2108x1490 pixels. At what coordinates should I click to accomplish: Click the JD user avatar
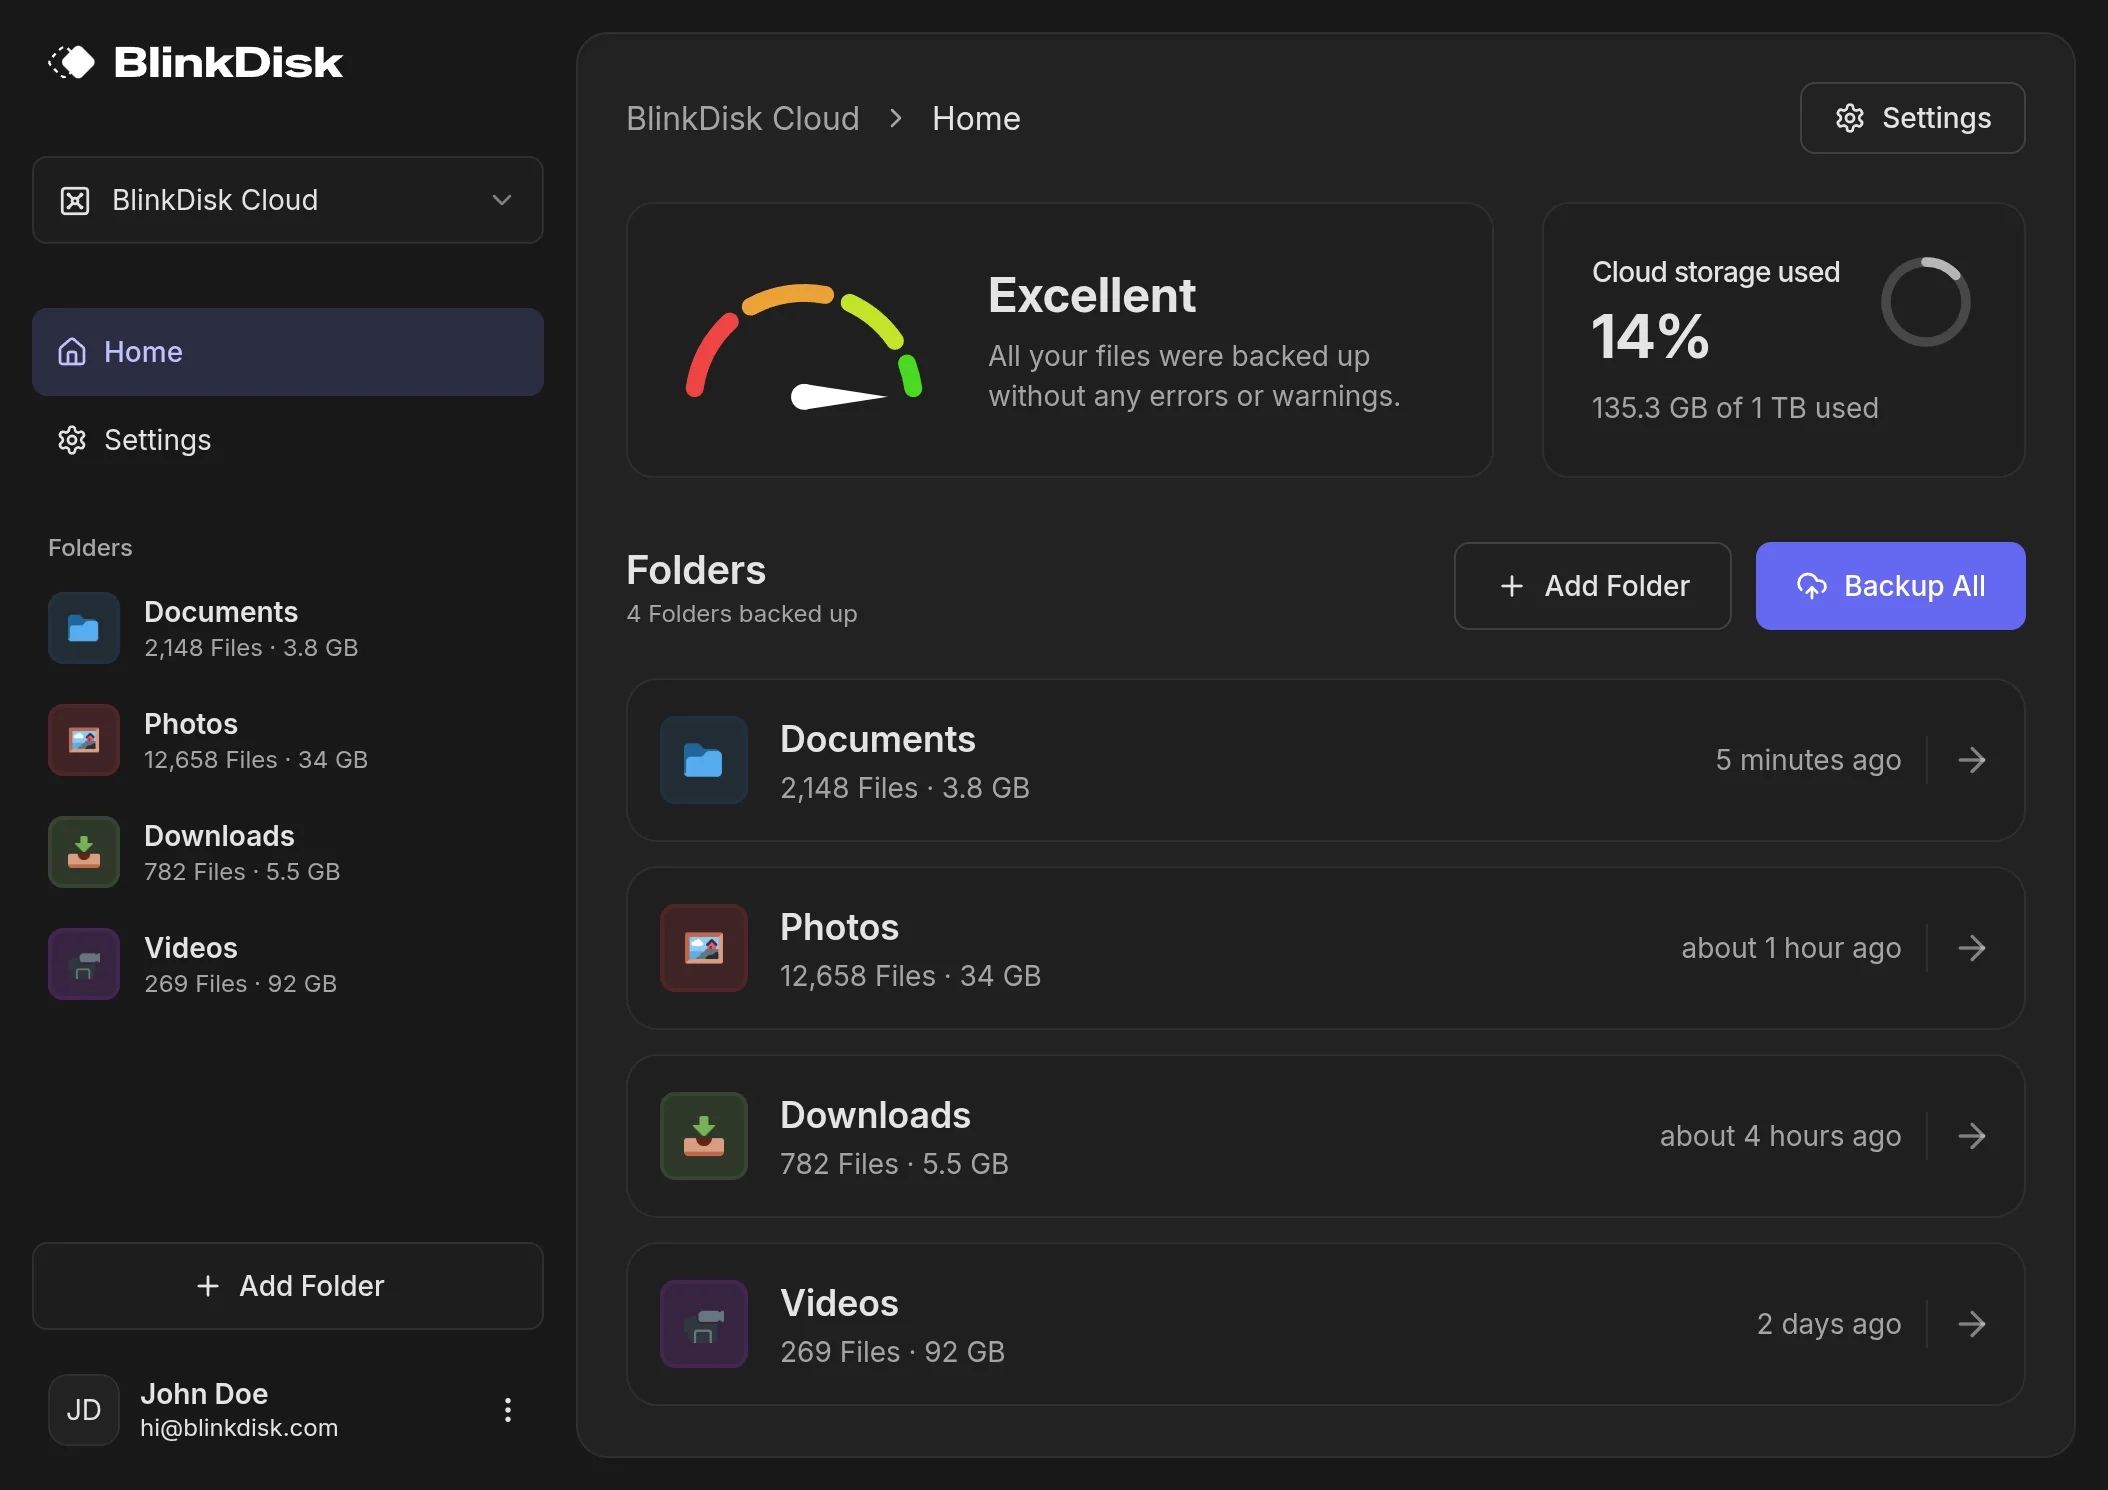(84, 1410)
